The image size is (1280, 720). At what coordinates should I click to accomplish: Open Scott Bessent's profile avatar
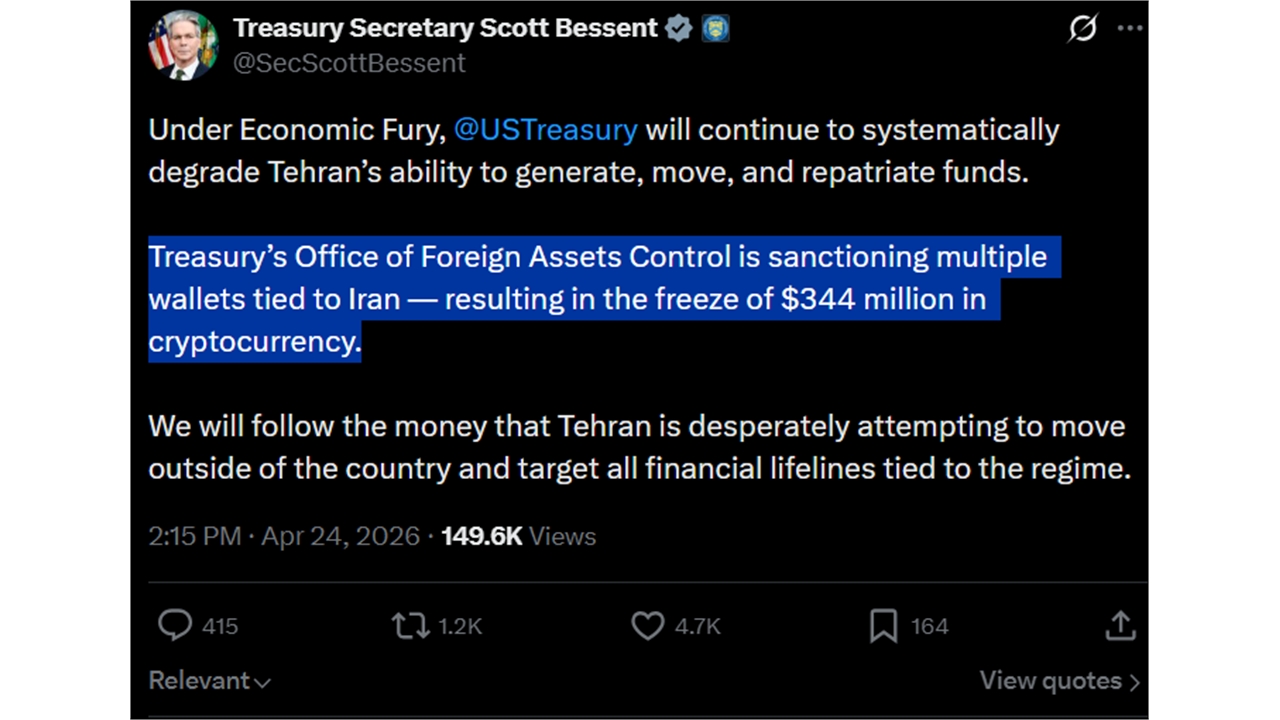click(183, 45)
